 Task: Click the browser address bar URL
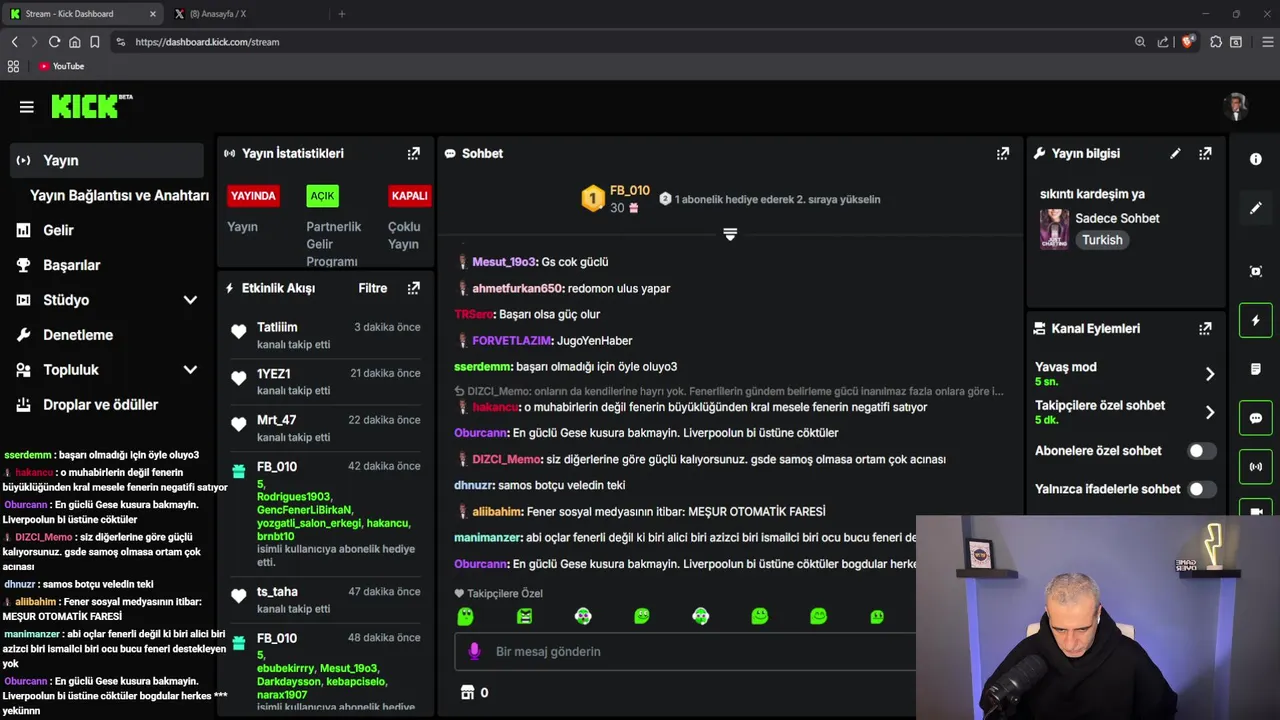pos(207,42)
